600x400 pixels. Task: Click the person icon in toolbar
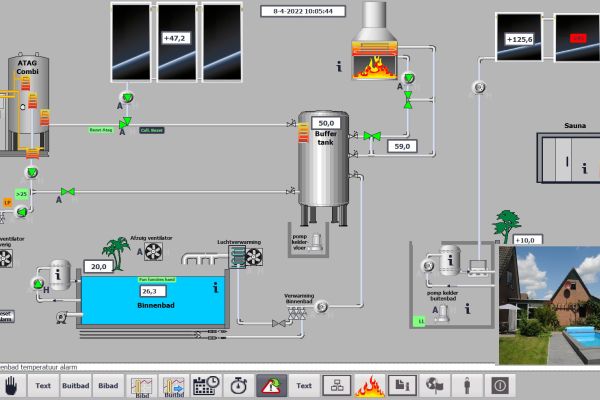point(467,385)
